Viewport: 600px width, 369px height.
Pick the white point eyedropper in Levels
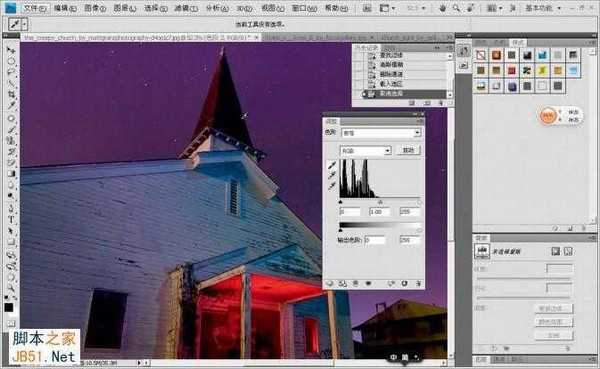[331, 187]
